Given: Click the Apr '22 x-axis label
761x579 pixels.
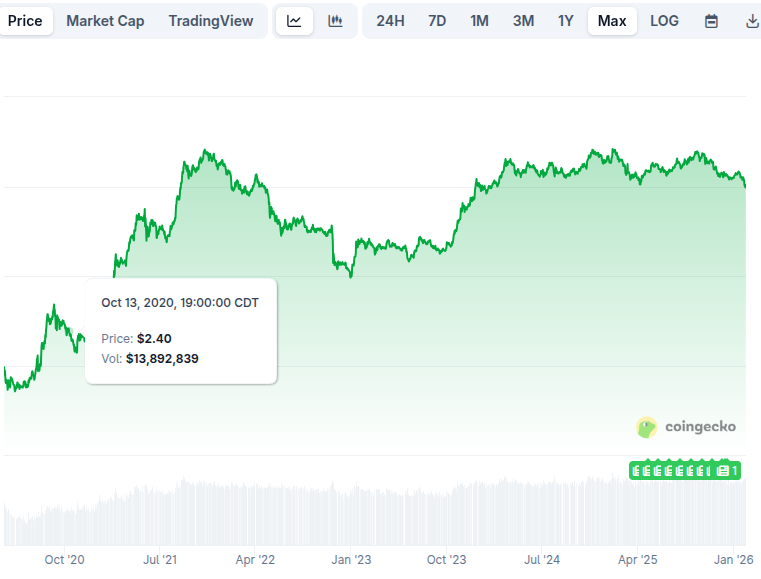Looking at the screenshot, I should tap(255, 560).
